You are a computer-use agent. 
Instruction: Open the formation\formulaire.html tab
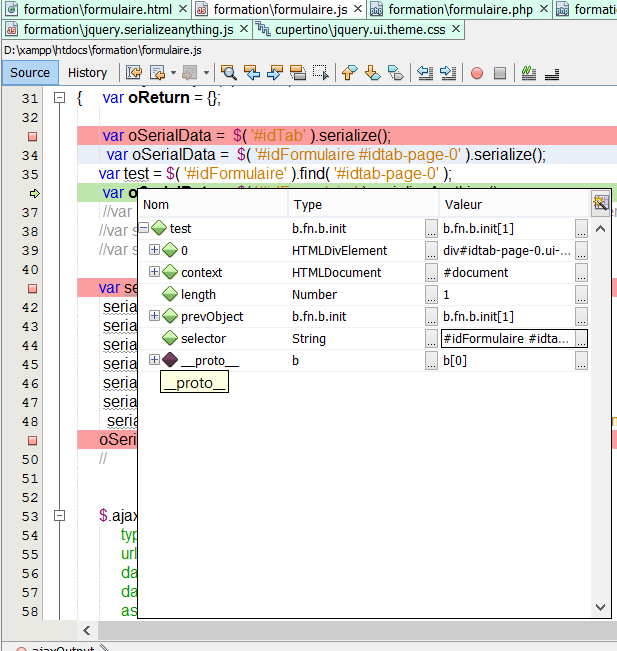pos(97,9)
